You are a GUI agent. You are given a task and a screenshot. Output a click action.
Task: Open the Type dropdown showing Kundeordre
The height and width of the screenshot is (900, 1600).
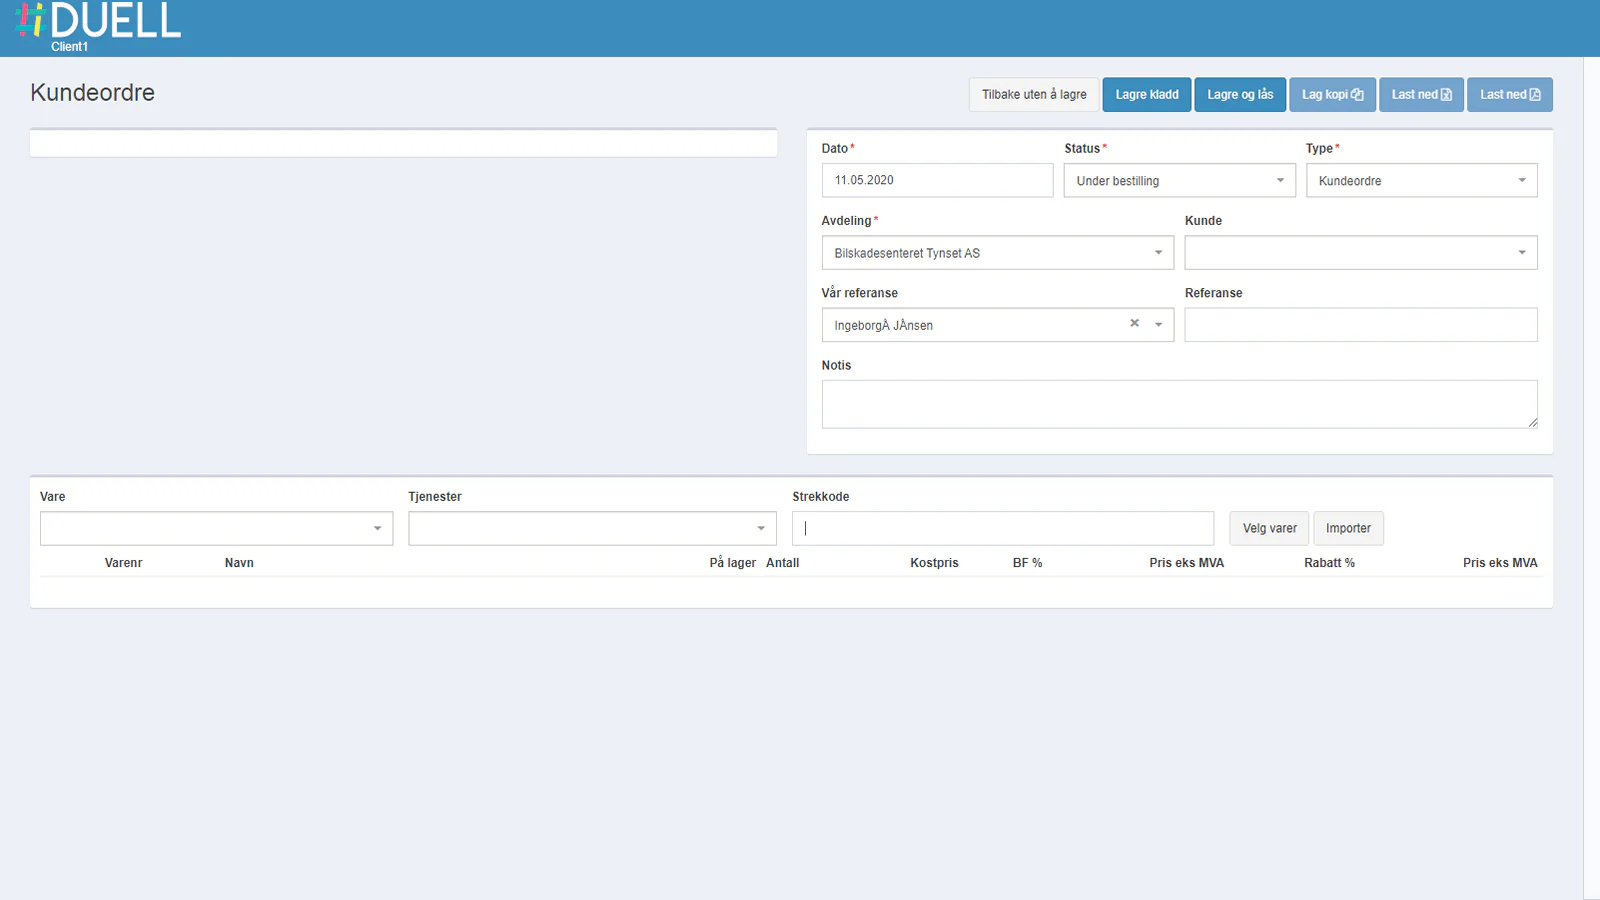(1421, 181)
